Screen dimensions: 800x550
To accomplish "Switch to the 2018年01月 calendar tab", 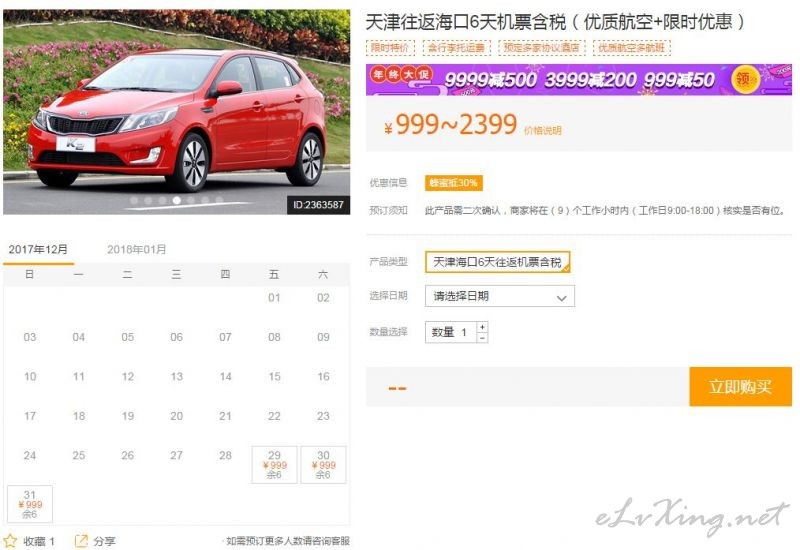I will point(136,249).
